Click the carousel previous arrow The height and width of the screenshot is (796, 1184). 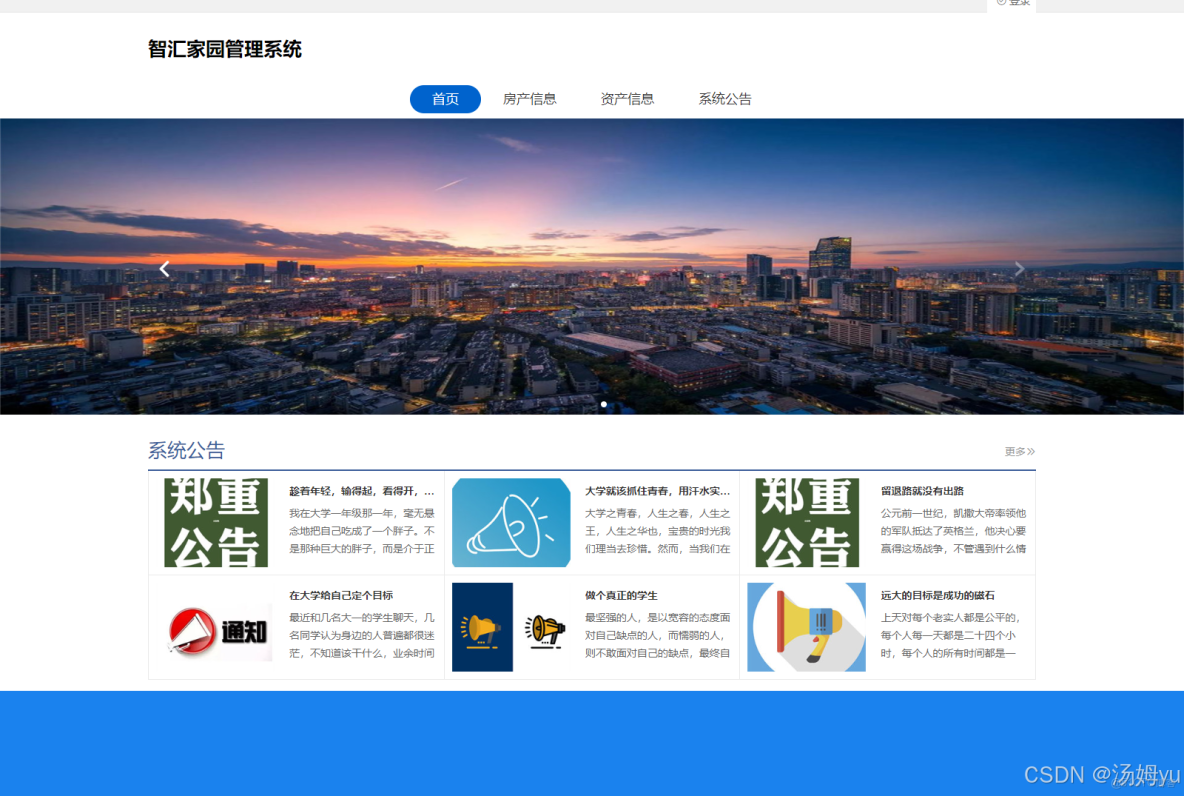(x=164, y=268)
